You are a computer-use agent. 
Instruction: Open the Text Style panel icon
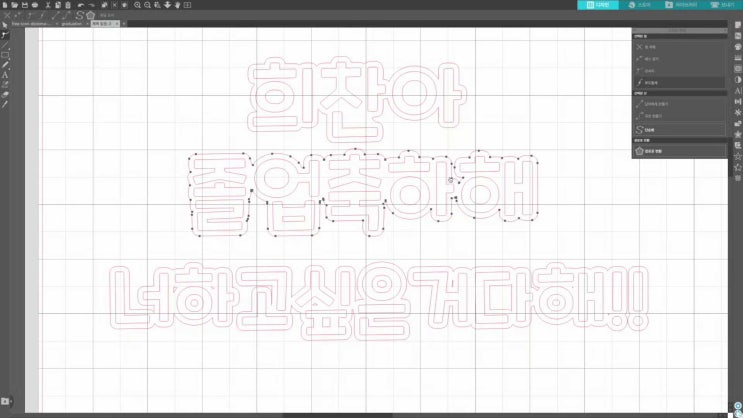point(737,90)
